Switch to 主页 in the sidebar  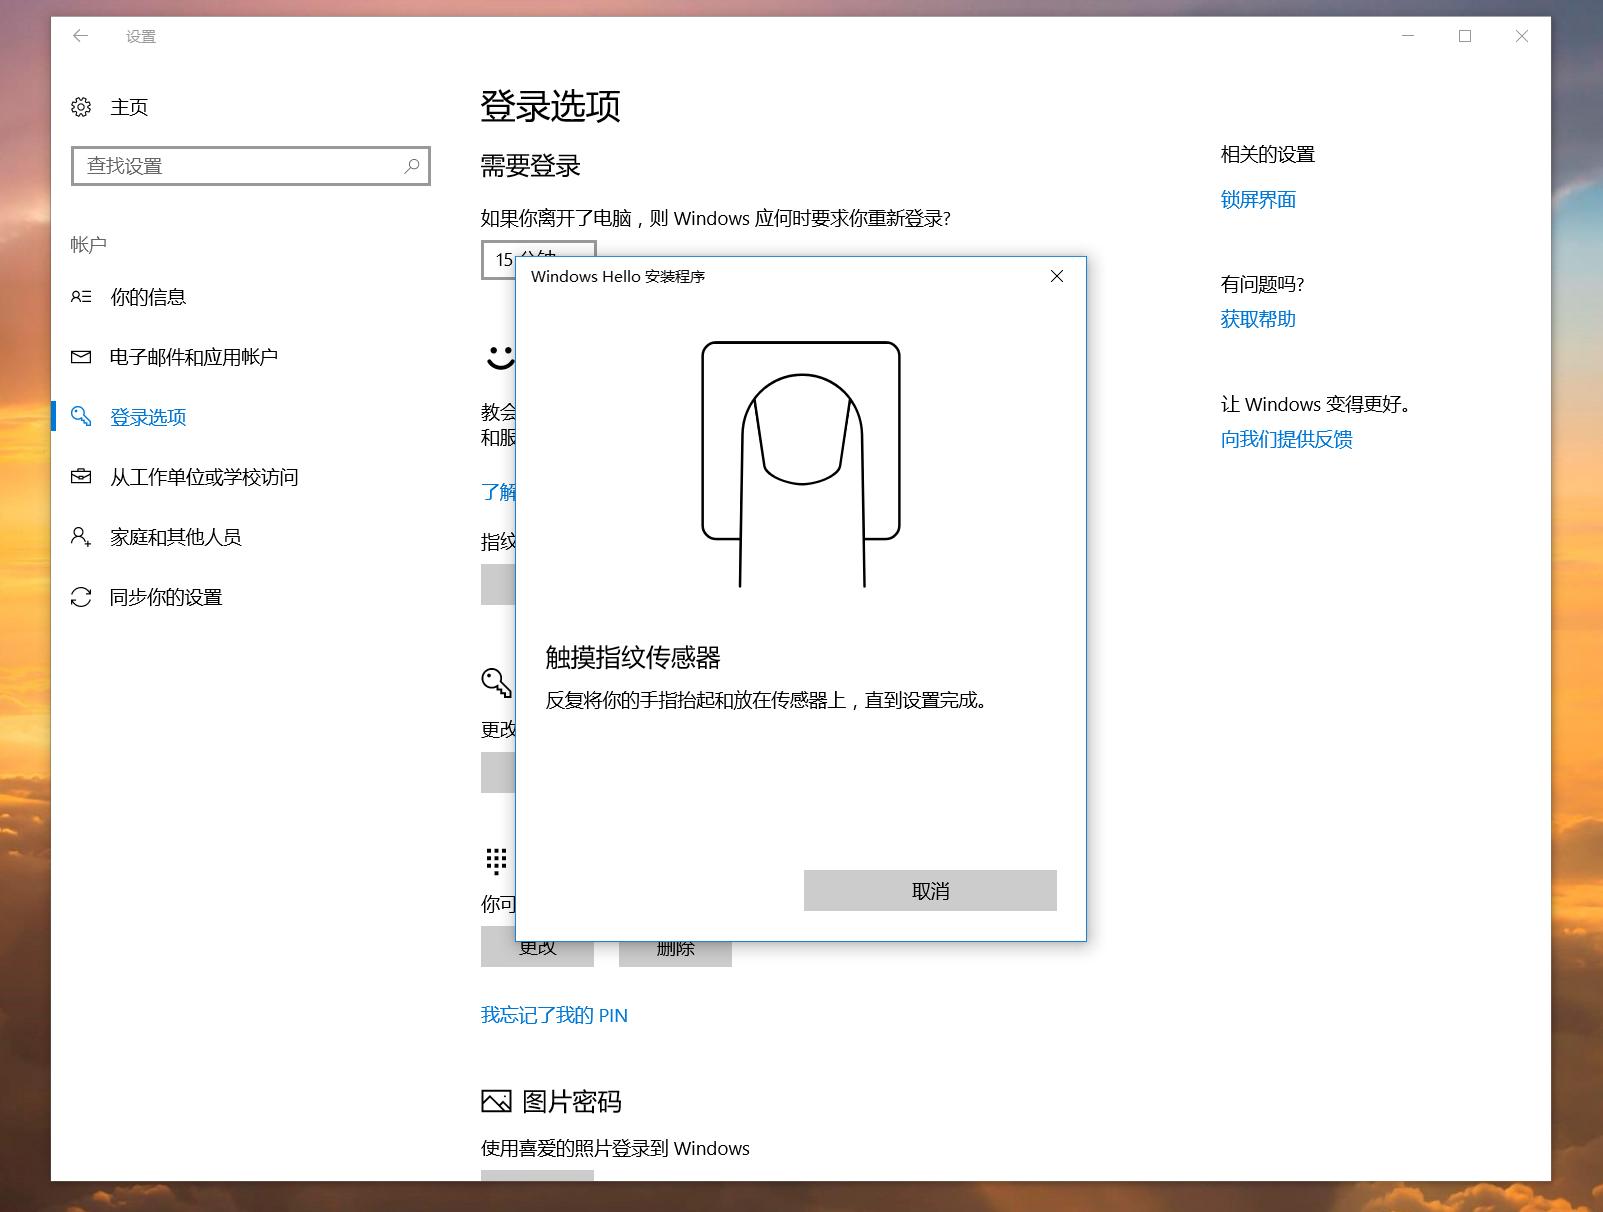click(128, 106)
